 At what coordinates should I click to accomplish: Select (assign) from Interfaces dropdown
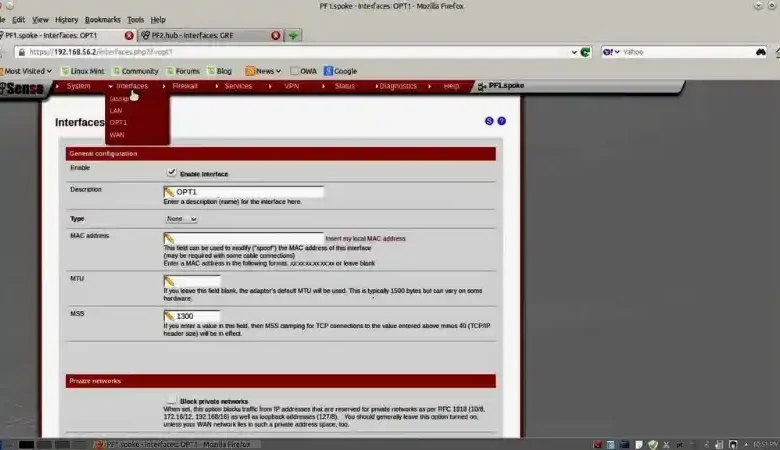[x=120, y=99]
